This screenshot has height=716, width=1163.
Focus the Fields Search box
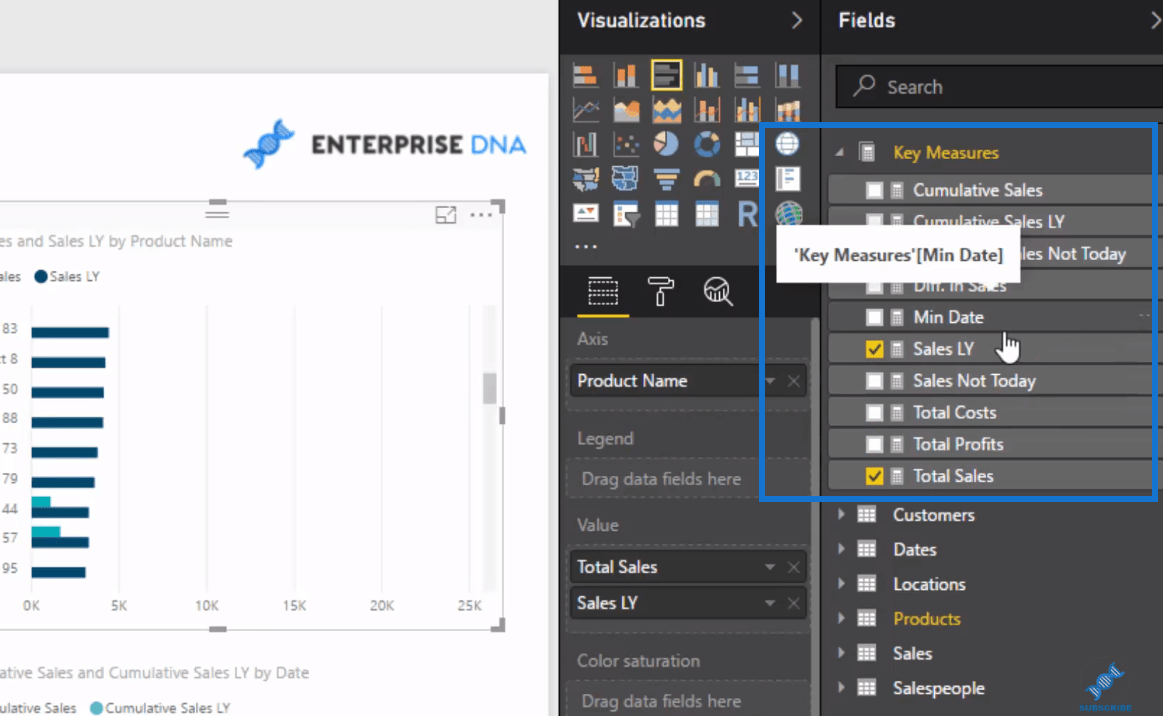tap(998, 87)
